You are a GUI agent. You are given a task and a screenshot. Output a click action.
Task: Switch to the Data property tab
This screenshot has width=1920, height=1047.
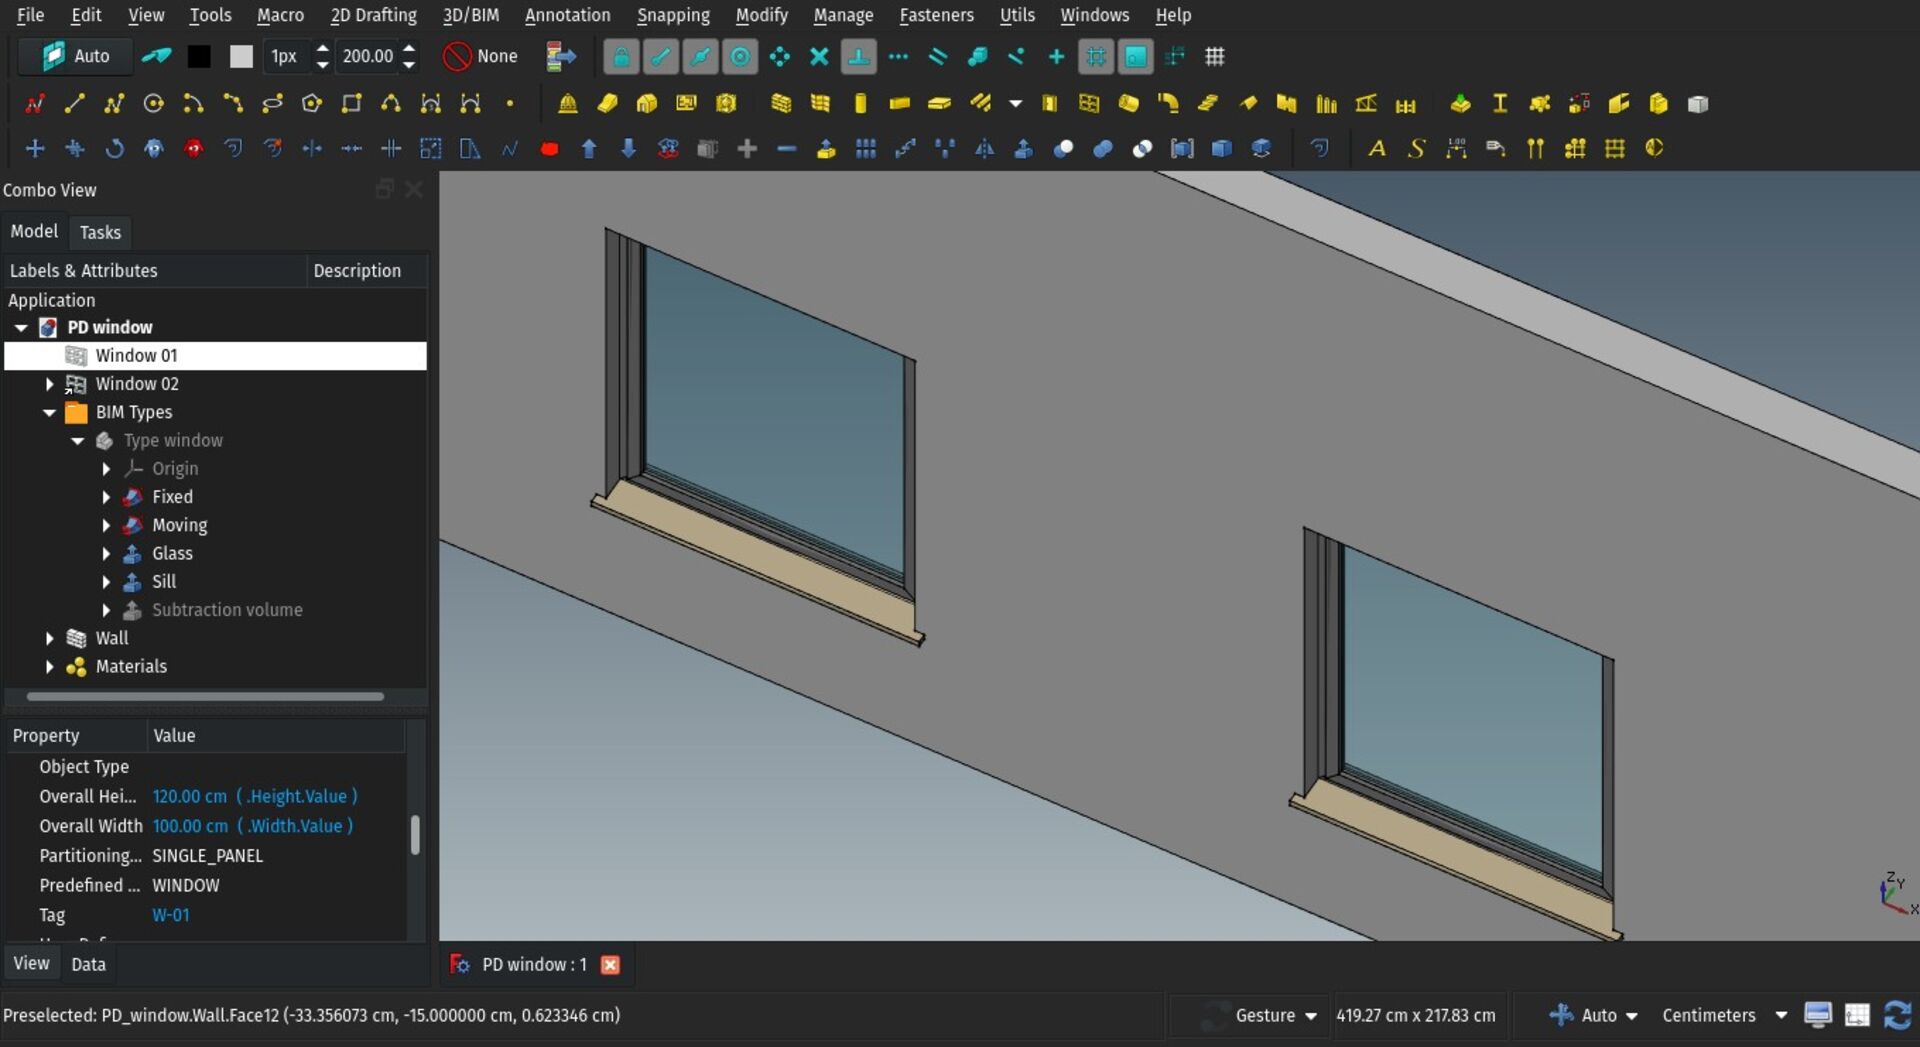click(x=88, y=964)
